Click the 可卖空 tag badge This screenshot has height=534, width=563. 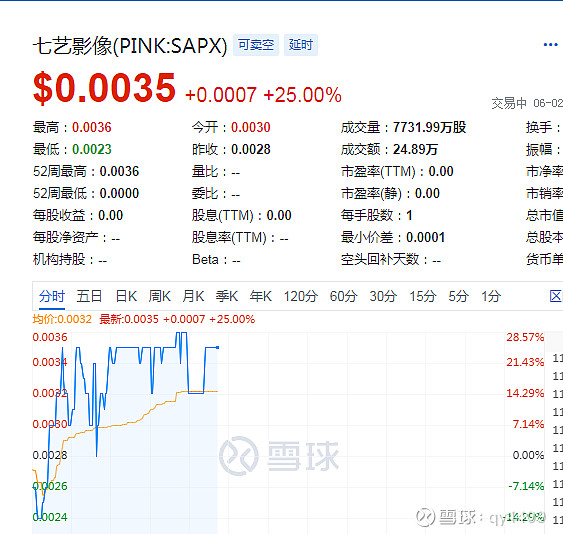(x=256, y=45)
